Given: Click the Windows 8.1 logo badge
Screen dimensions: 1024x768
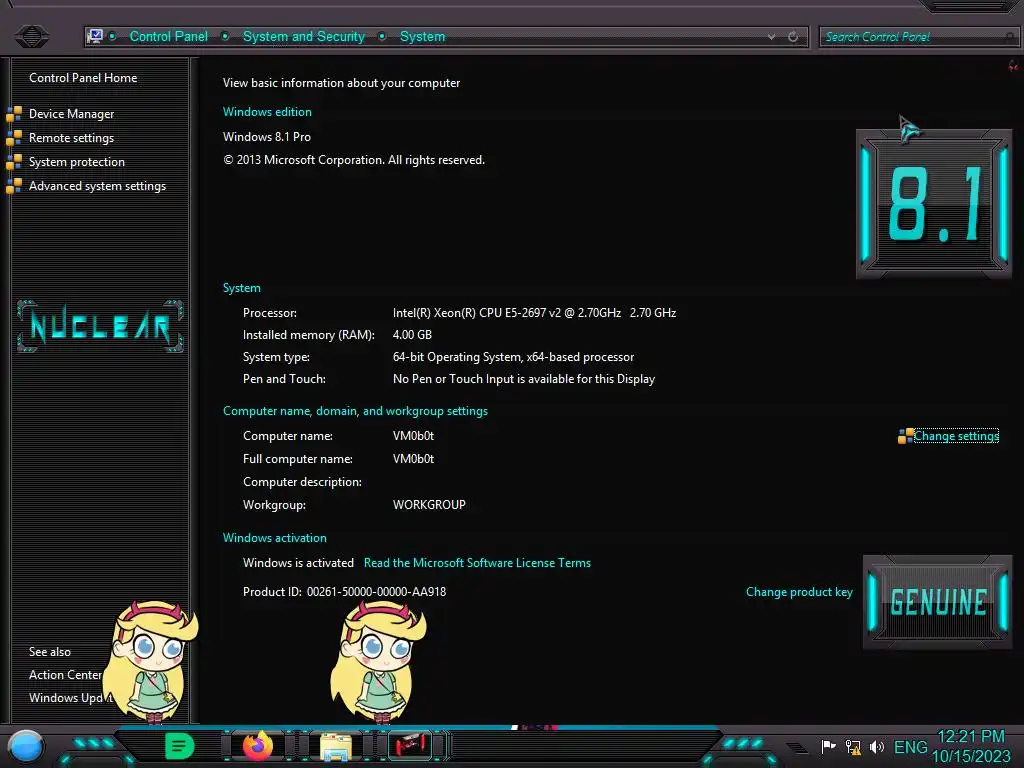Looking at the screenshot, I should (934, 204).
